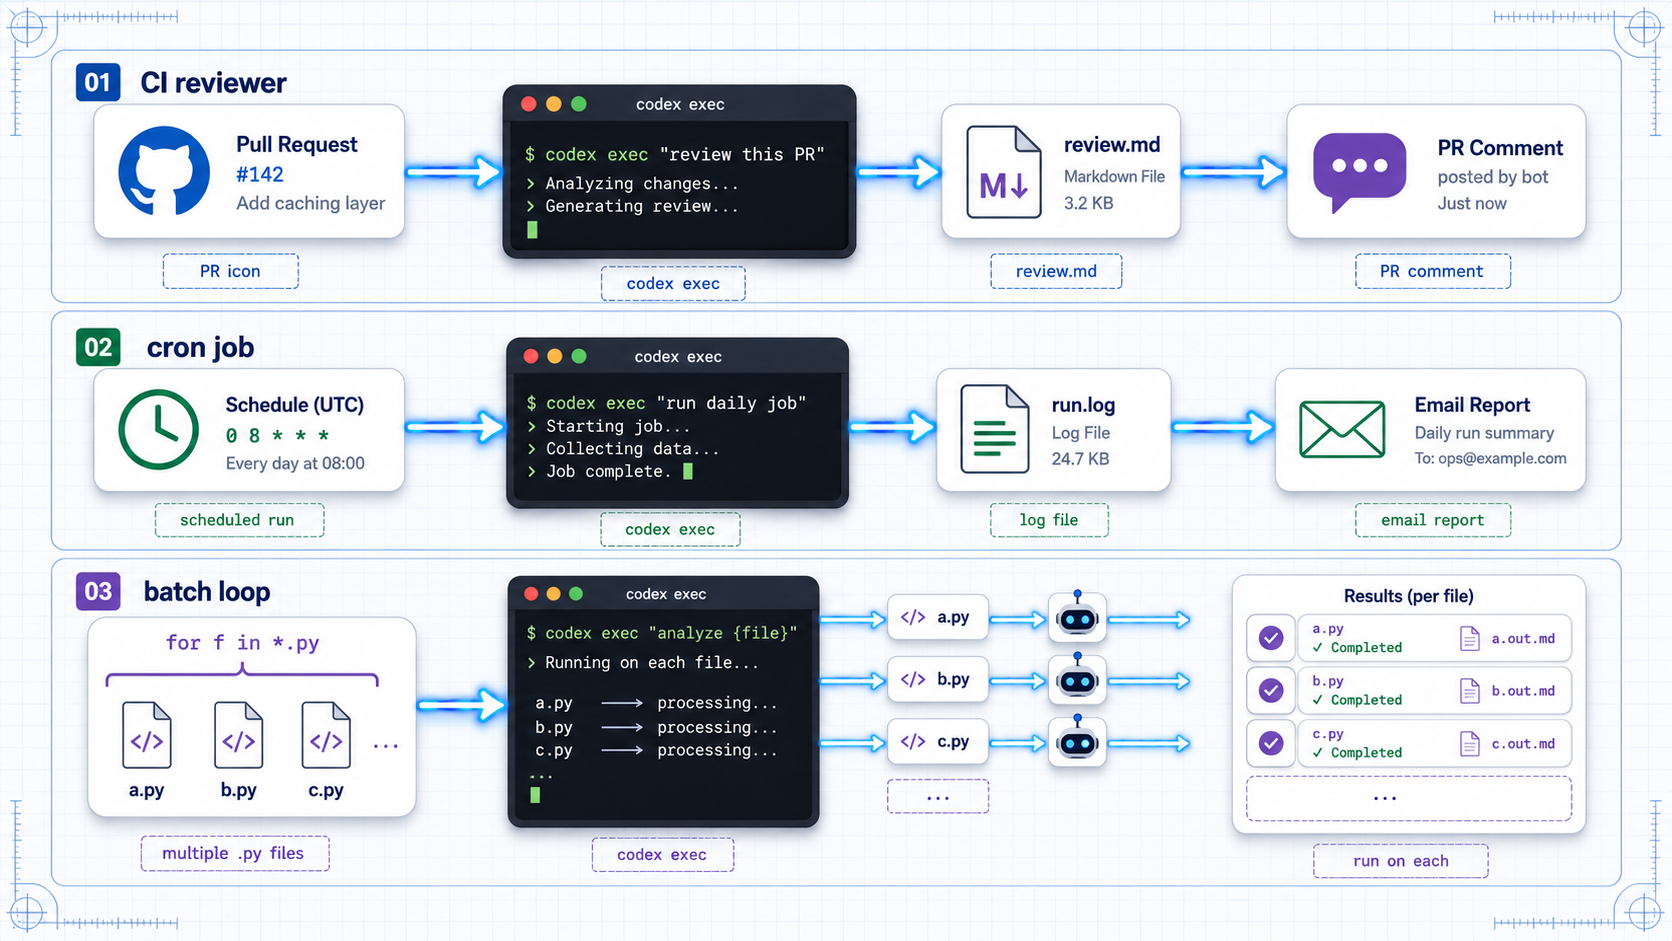
Task: Click the ellipsis row in the Results panel
Action: click(1408, 798)
